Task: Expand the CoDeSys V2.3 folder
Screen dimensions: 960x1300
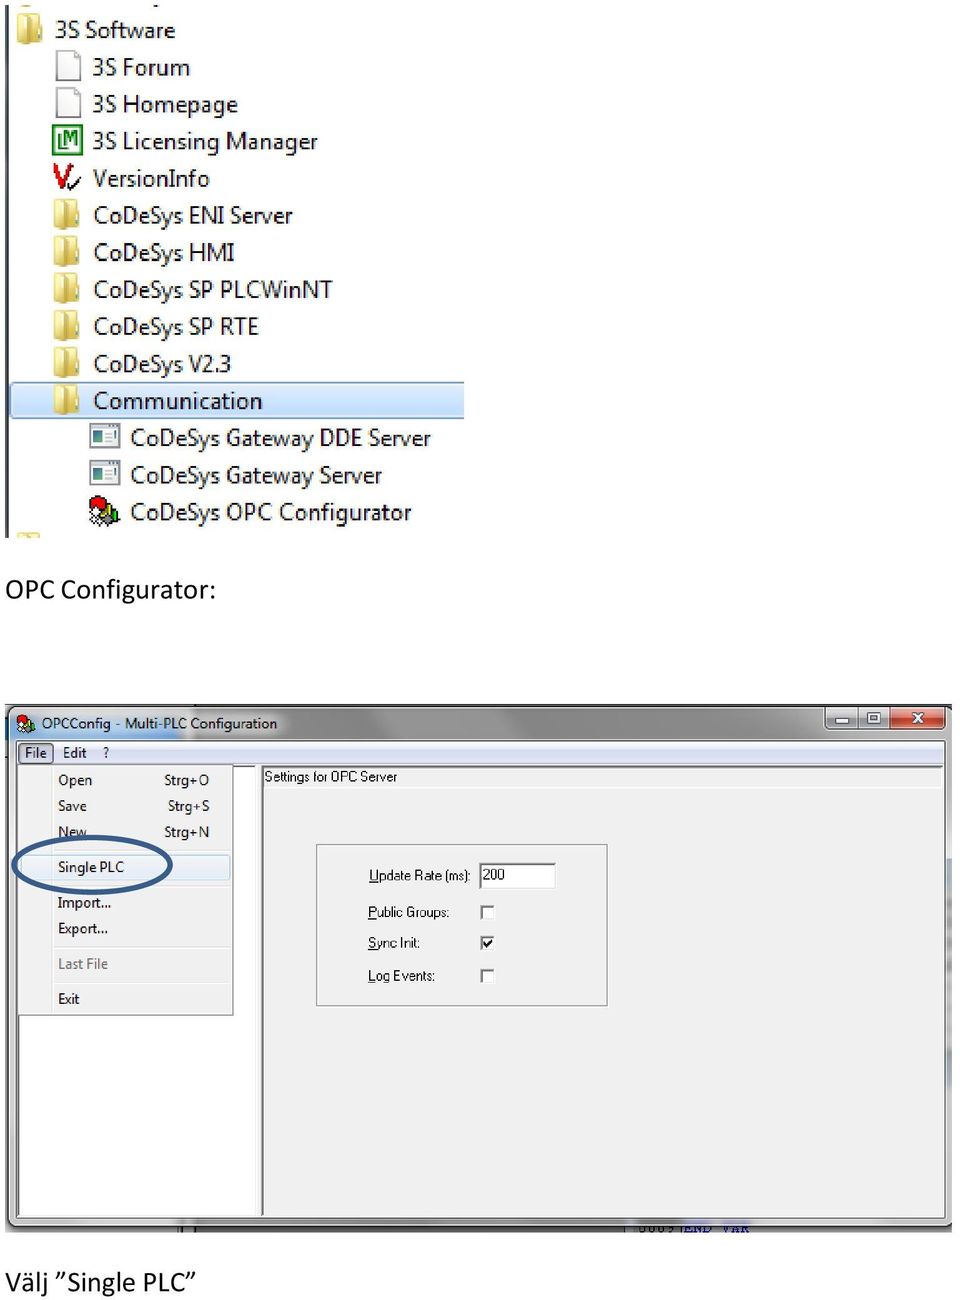Action: [x=162, y=363]
